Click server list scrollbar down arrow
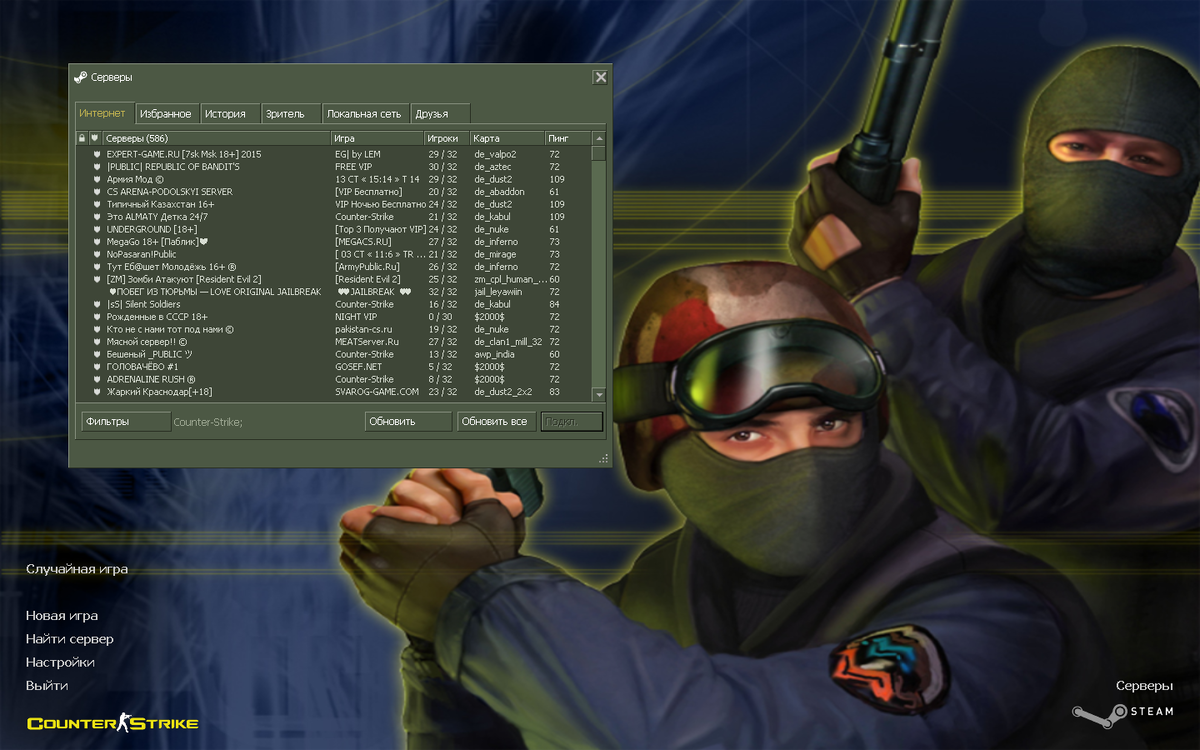This screenshot has height=750, width=1200. click(598, 394)
